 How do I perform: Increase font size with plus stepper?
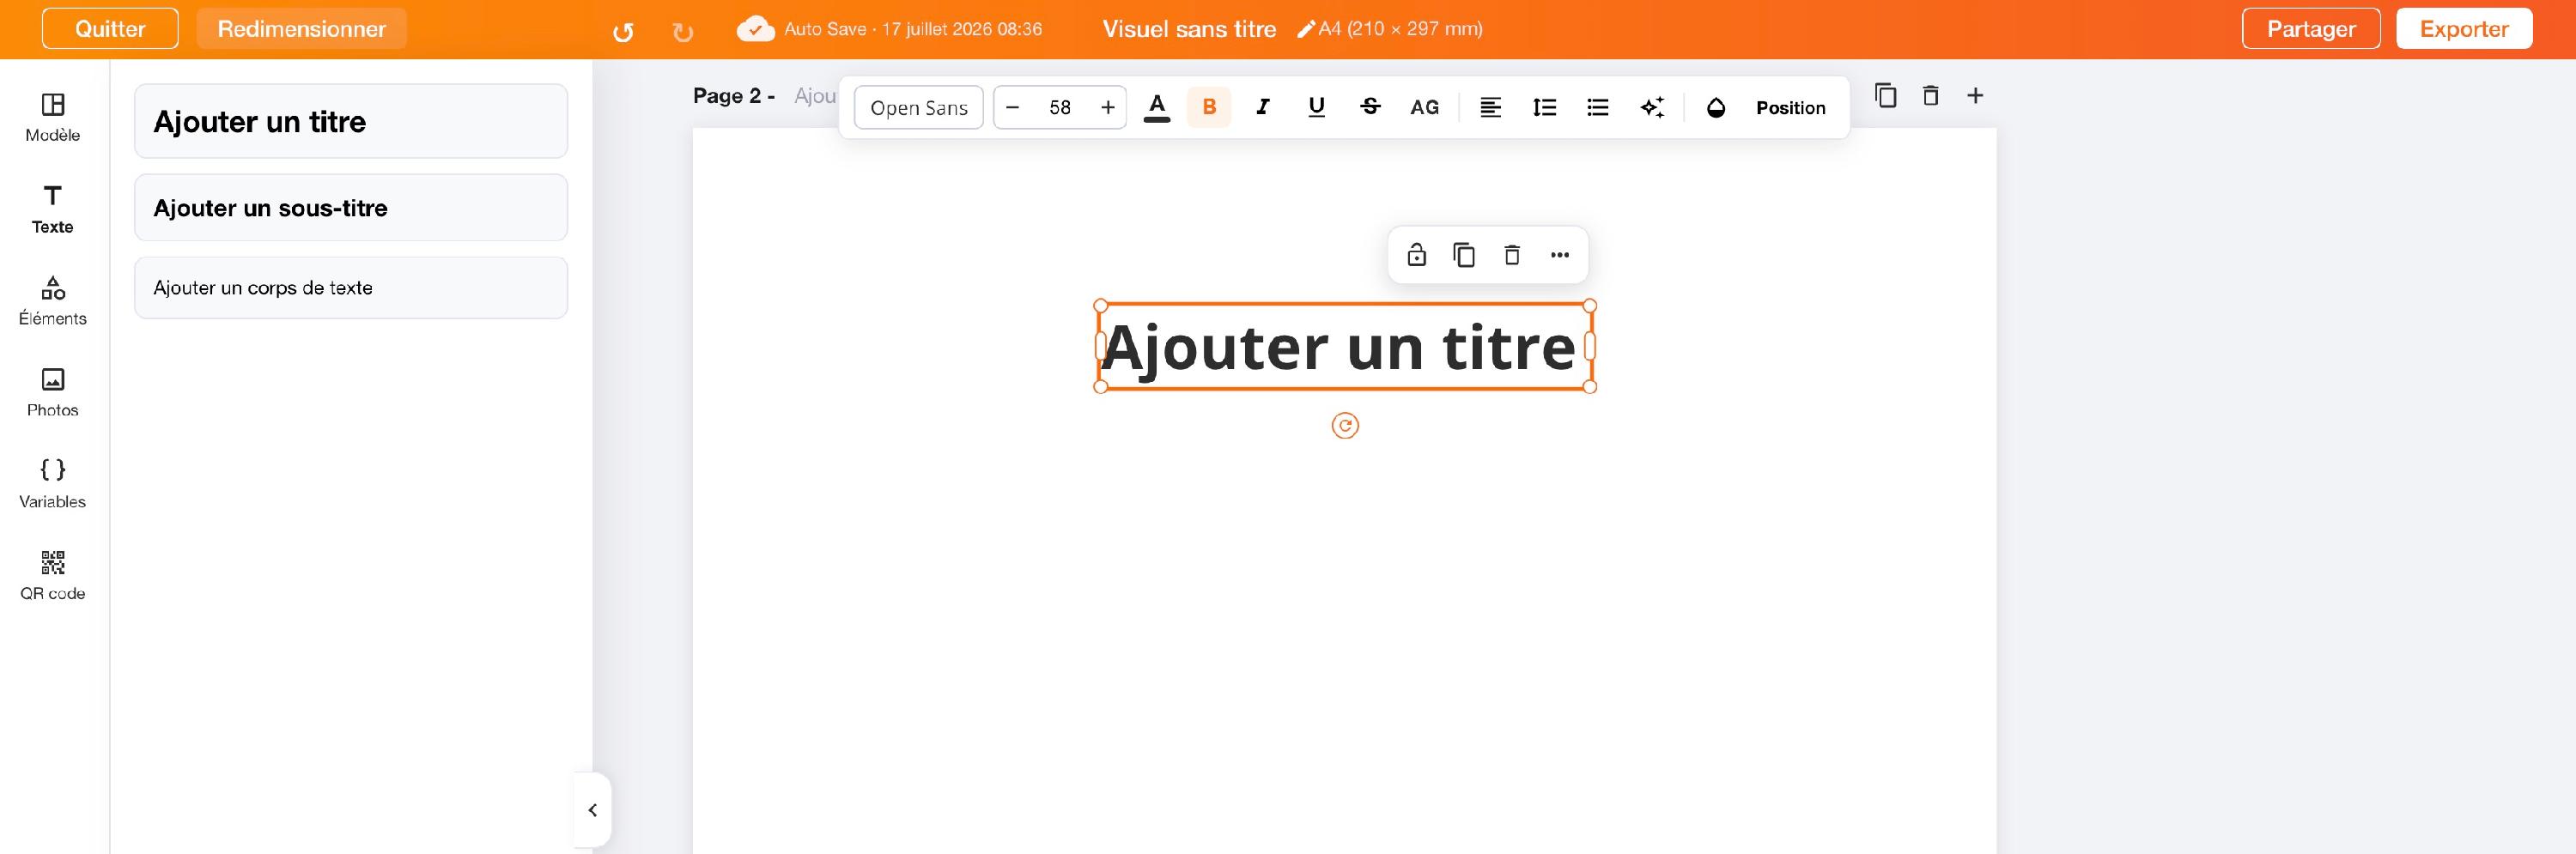1107,107
